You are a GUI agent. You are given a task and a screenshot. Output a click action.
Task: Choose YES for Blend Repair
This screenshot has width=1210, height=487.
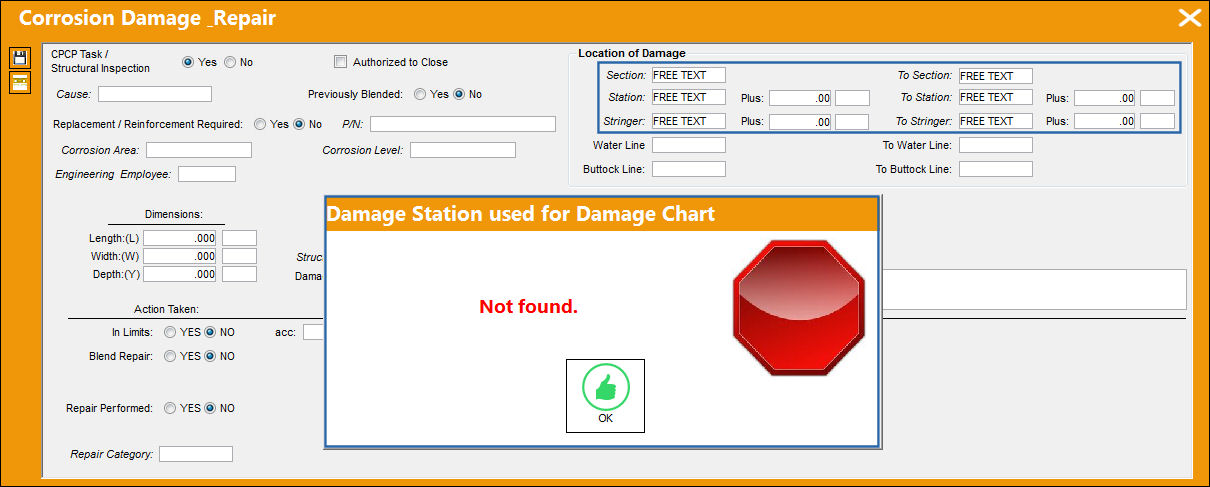pyautogui.click(x=170, y=356)
